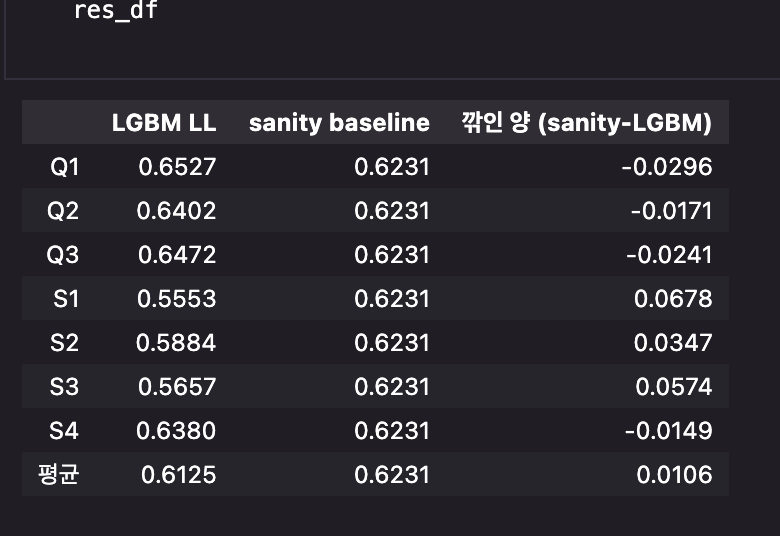Select the Q1 row label
This screenshot has width=780, height=536.
(64, 166)
